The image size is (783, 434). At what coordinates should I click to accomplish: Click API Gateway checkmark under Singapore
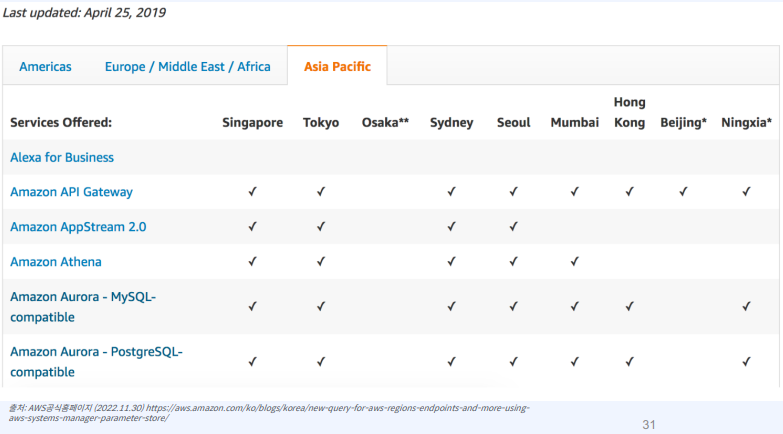pos(253,191)
